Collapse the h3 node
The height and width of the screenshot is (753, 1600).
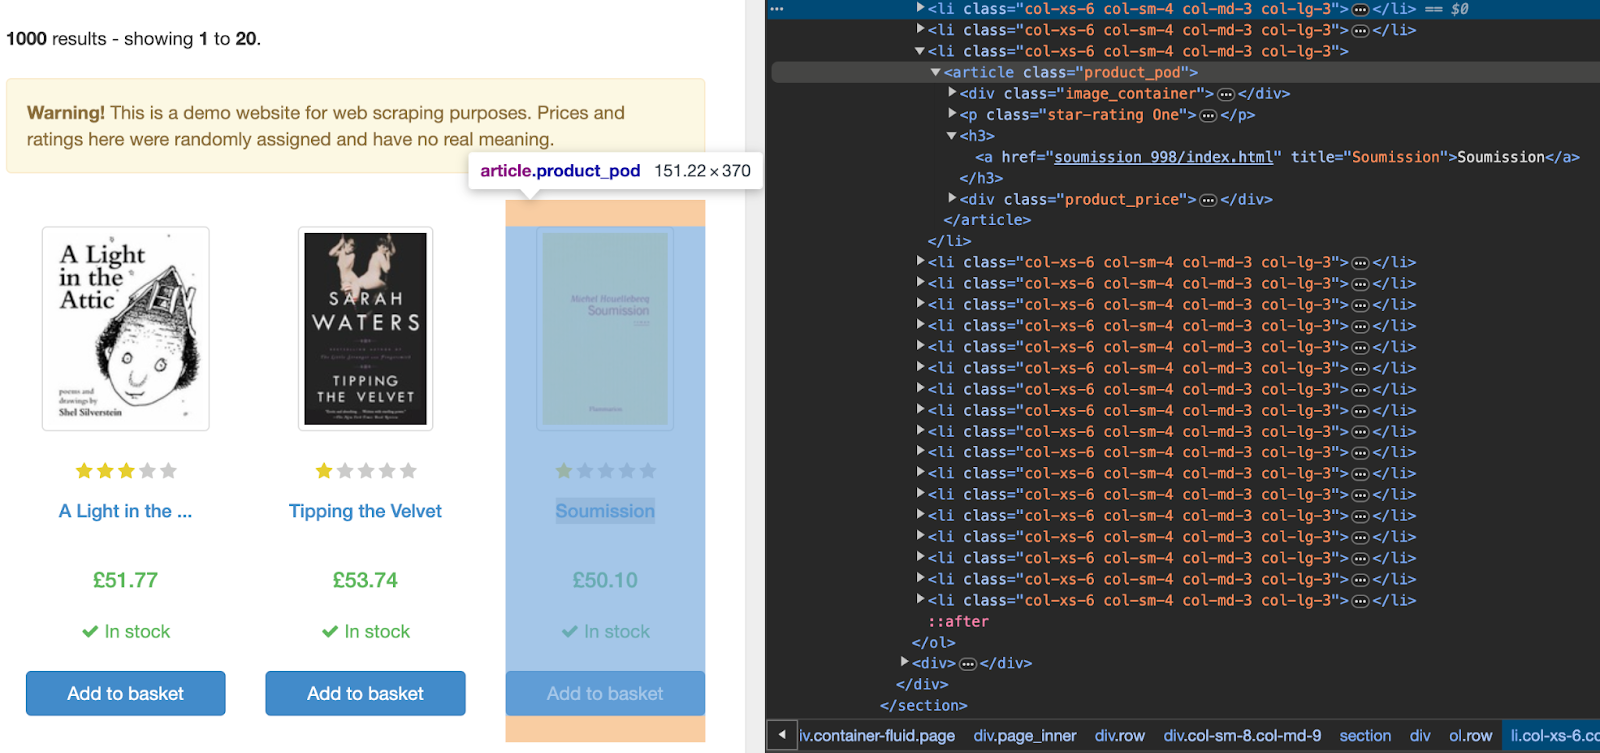952,135
